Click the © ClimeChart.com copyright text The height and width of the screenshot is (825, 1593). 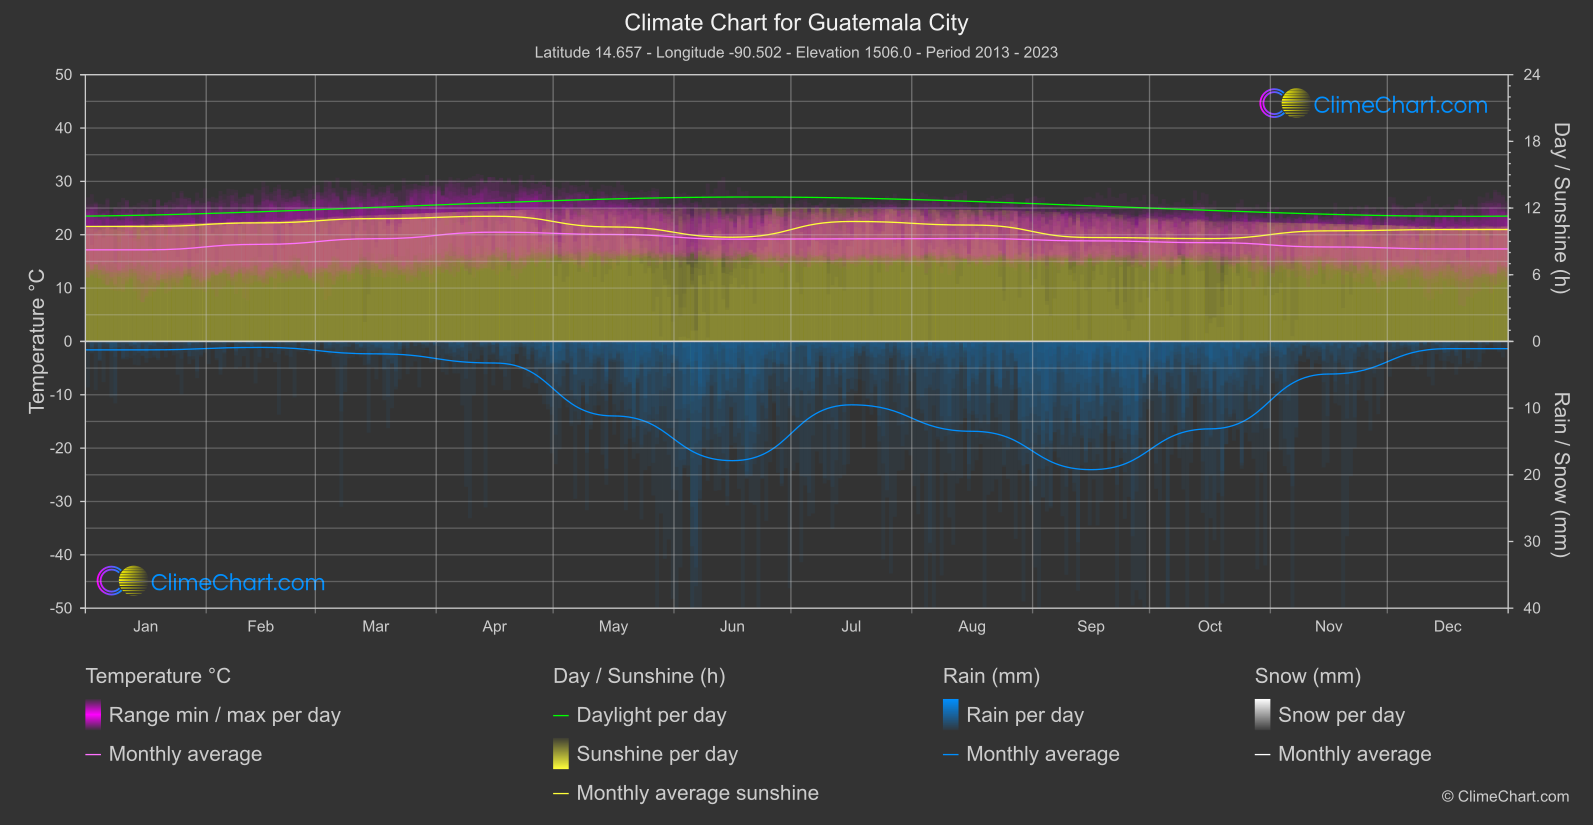coord(1505,796)
